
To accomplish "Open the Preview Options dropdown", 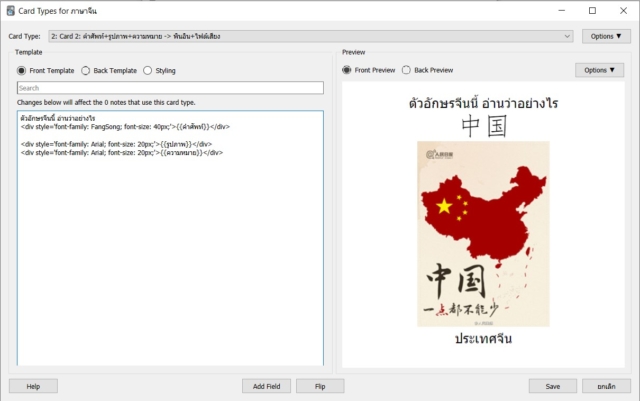I will click(x=599, y=70).
